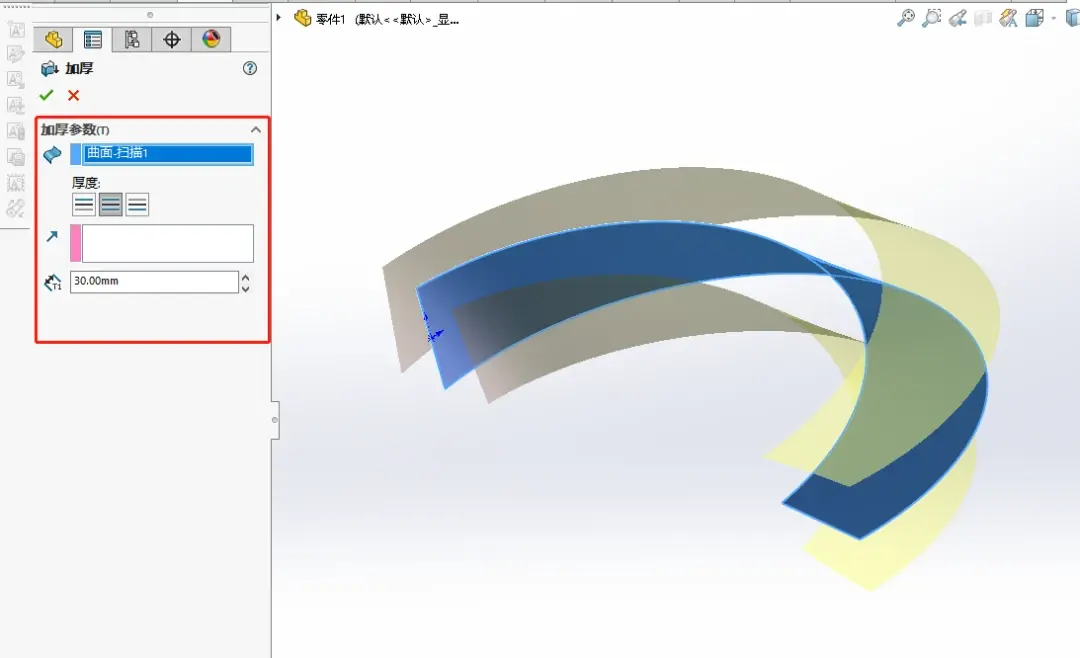Confirm thicken with the green checkmark
The image size is (1080, 658).
tap(46, 95)
